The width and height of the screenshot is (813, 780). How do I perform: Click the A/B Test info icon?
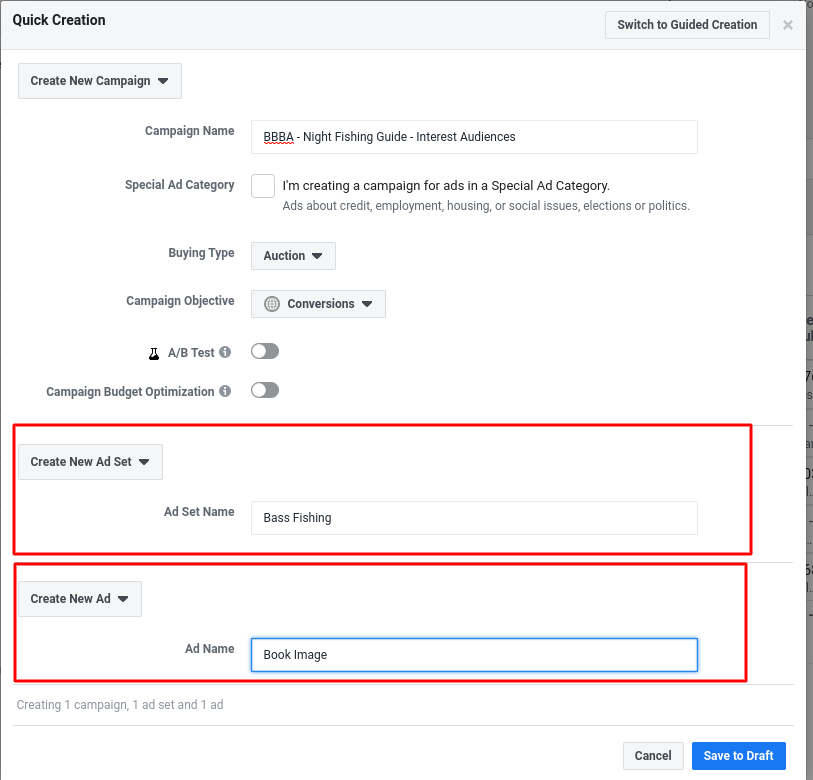click(x=225, y=353)
